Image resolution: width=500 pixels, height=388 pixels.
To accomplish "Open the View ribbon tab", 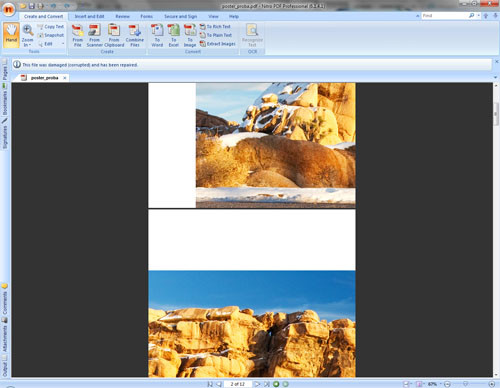I will (213, 16).
